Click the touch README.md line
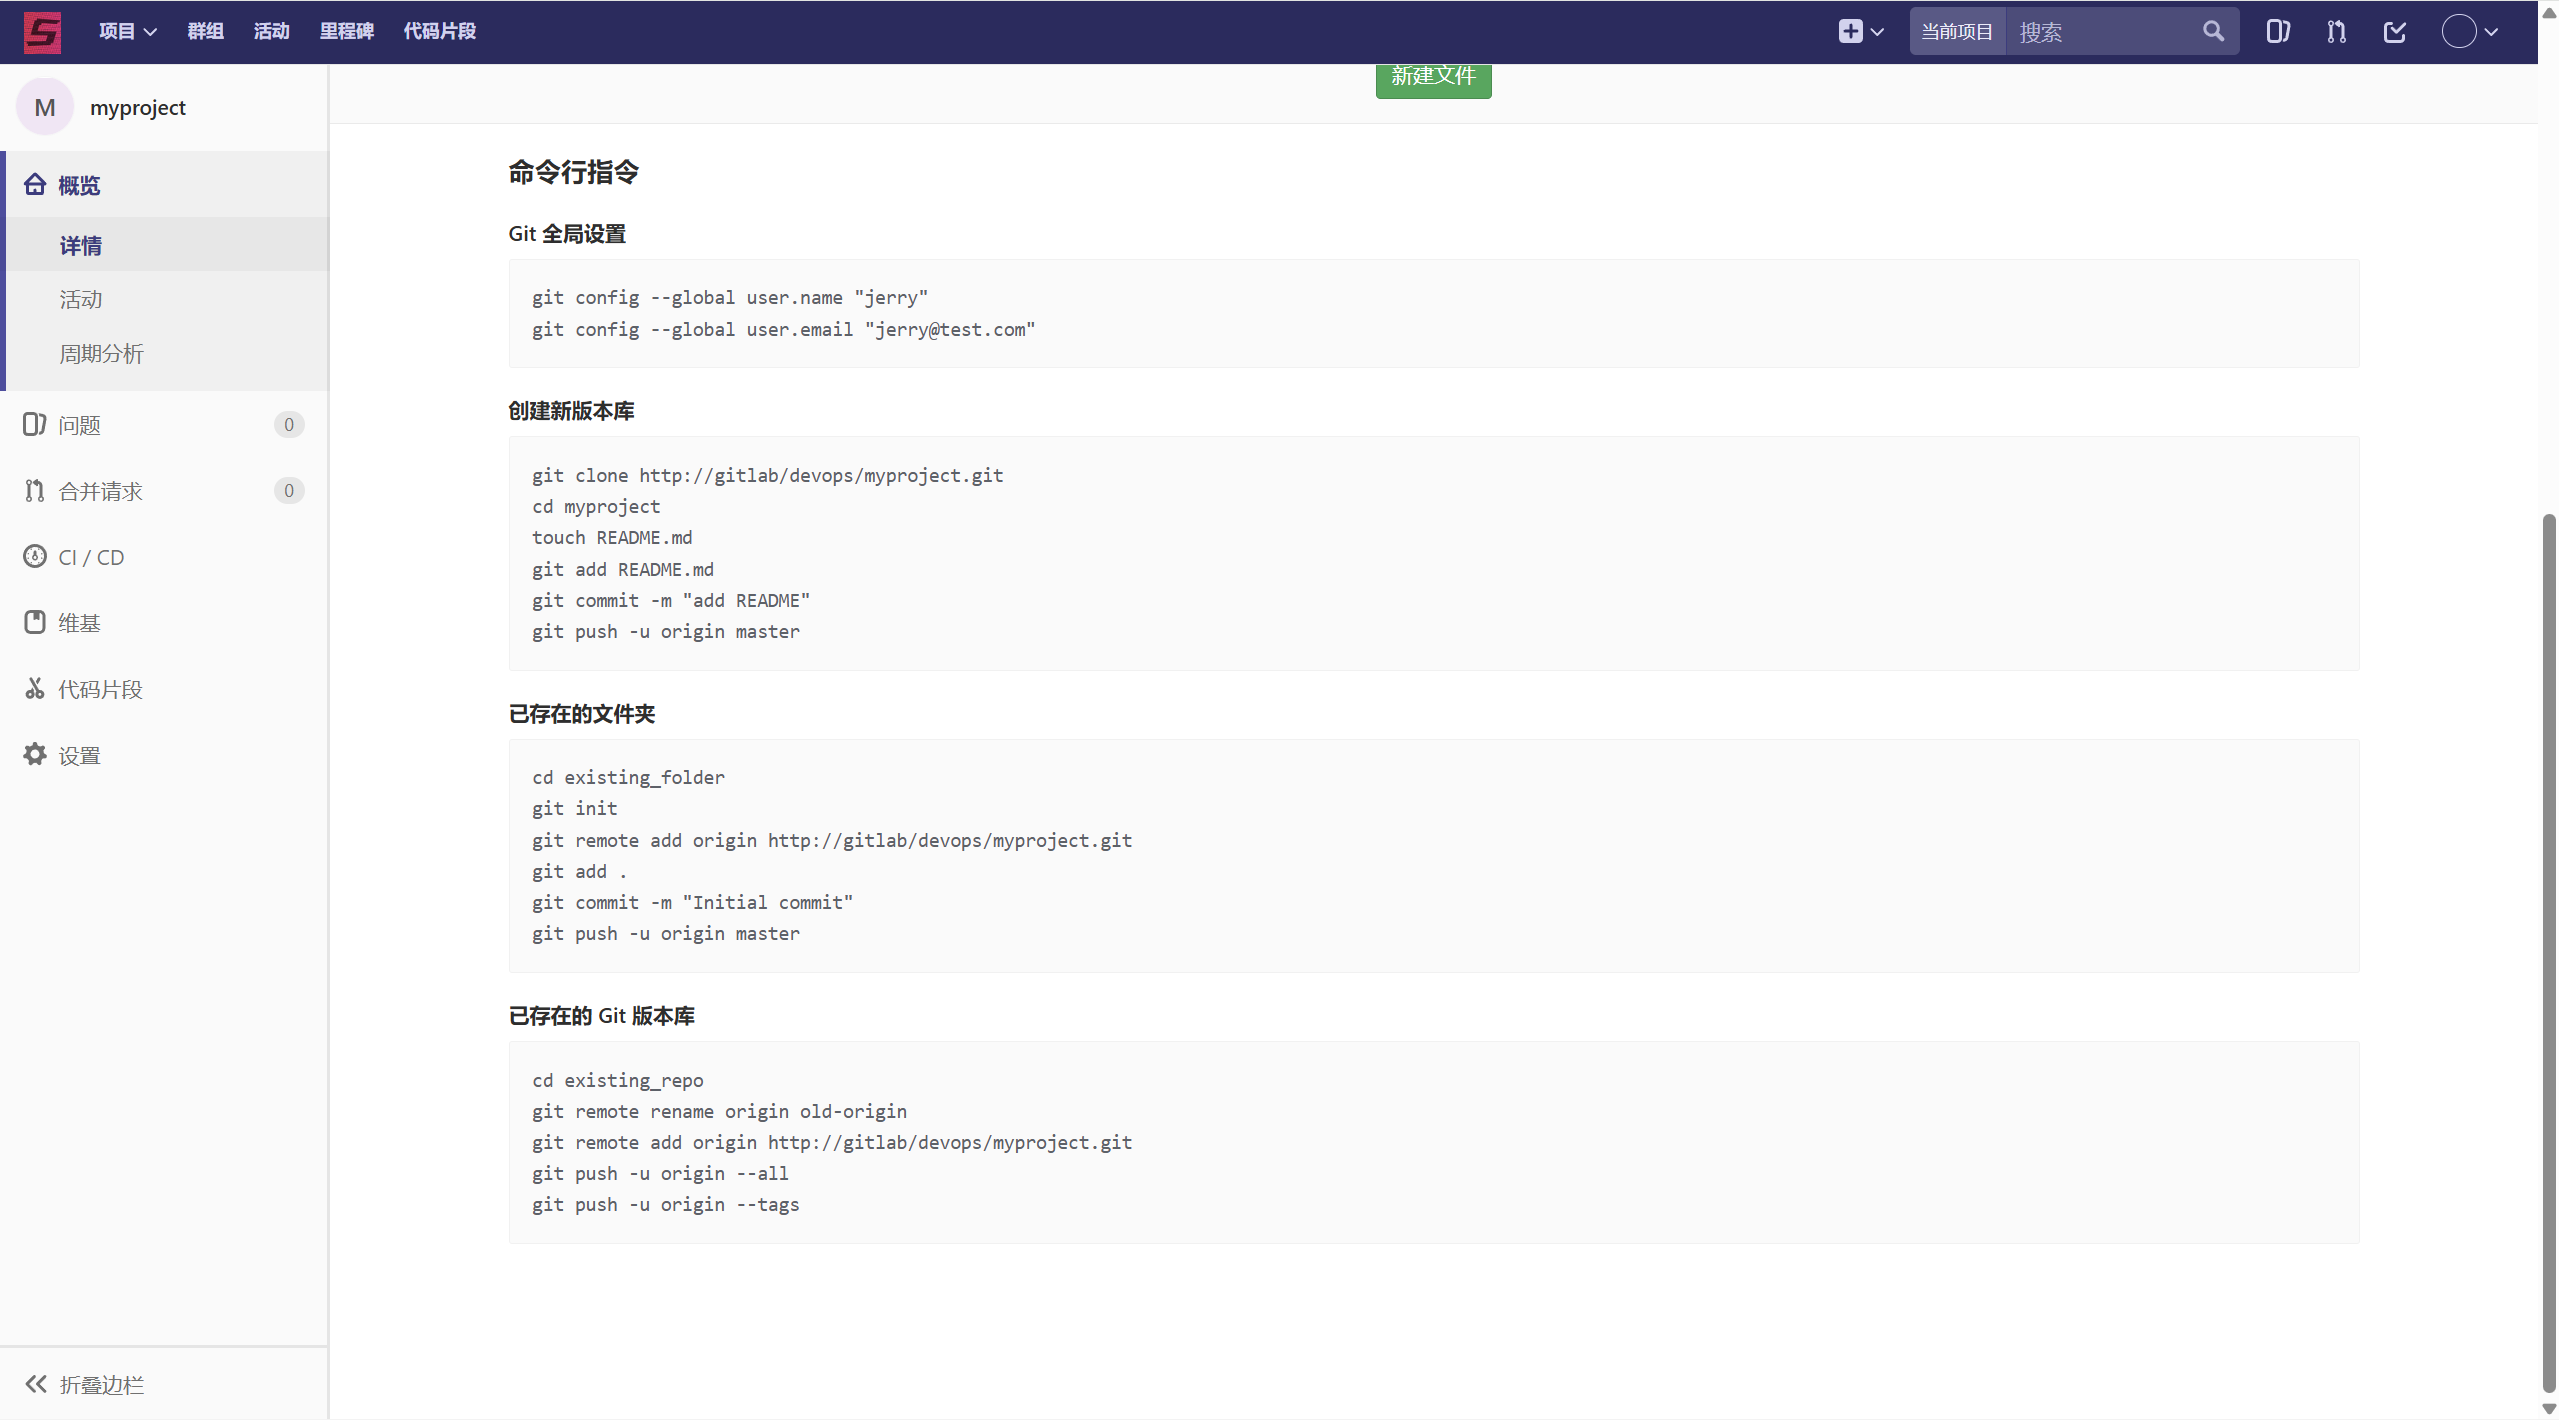The height and width of the screenshot is (1420, 2559). tap(612, 537)
